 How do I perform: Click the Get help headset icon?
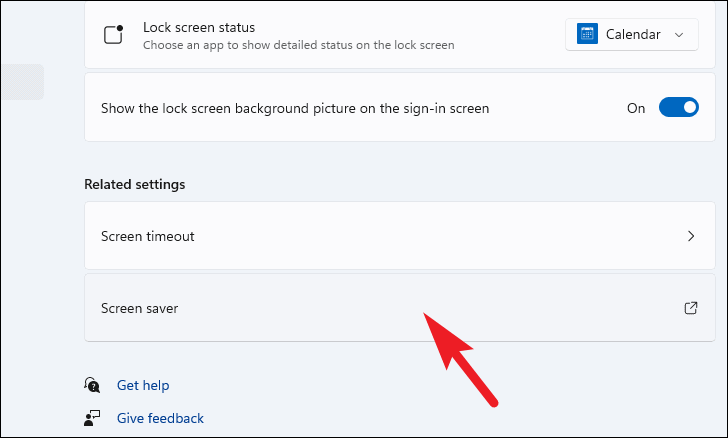92,385
